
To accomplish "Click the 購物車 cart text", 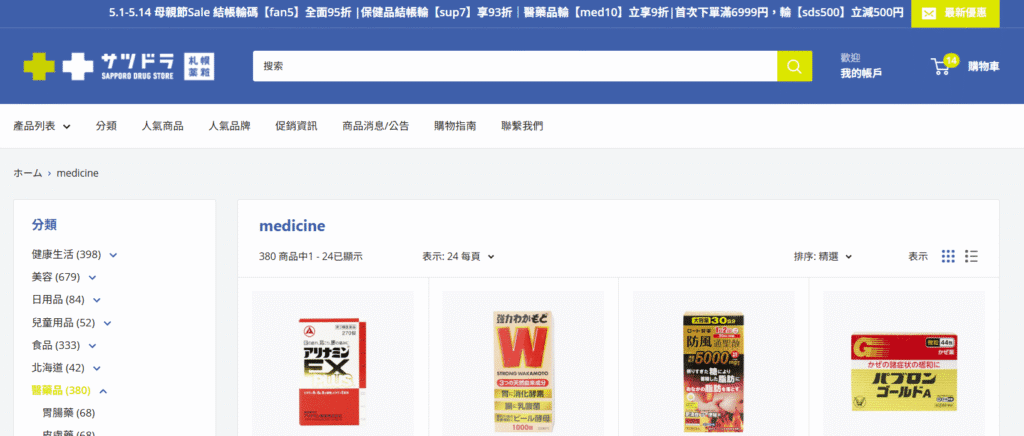I will coord(984,66).
